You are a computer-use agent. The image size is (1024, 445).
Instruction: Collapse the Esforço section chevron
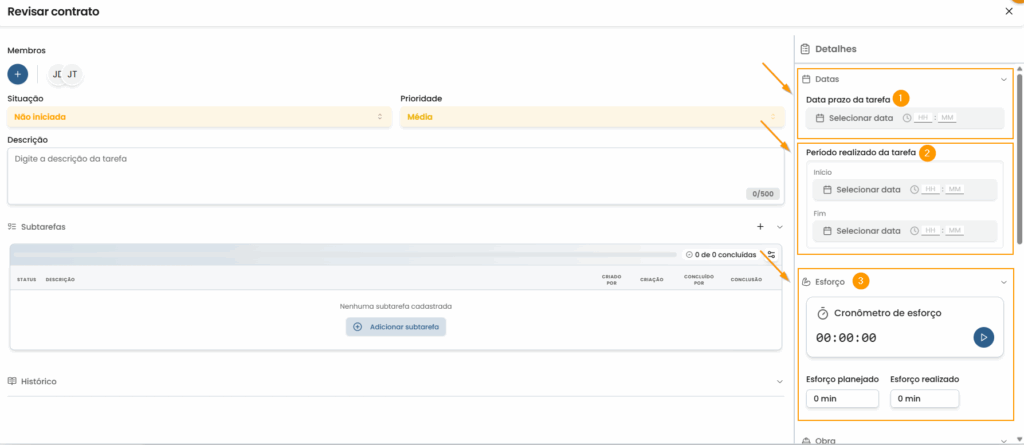[1003, 282]
